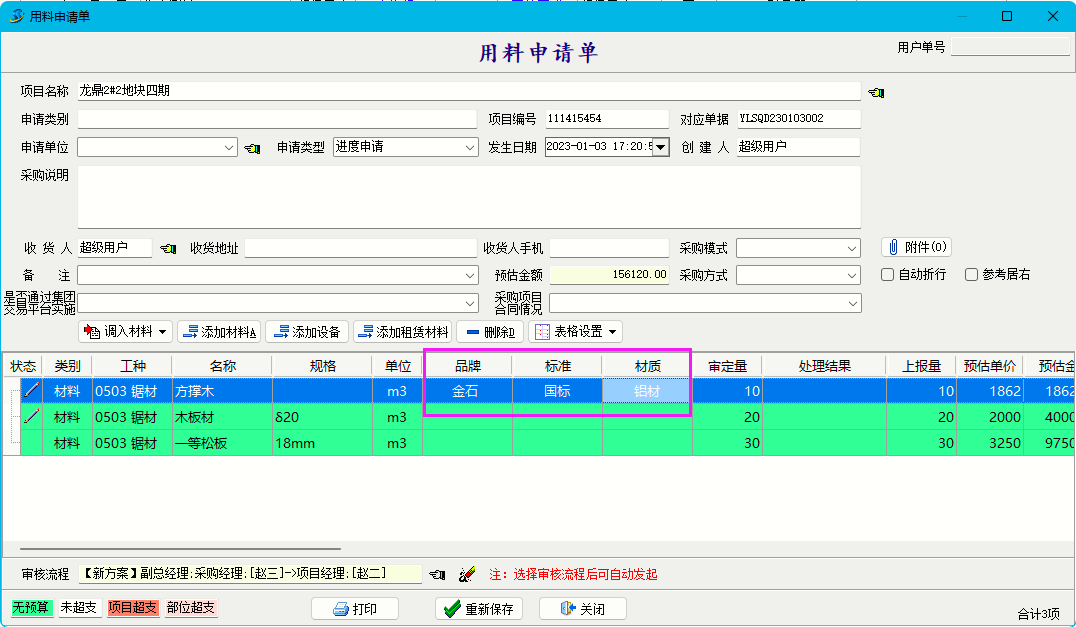
Task: Open the 采购模式 combo box
Action: click(x=852, y=248)
